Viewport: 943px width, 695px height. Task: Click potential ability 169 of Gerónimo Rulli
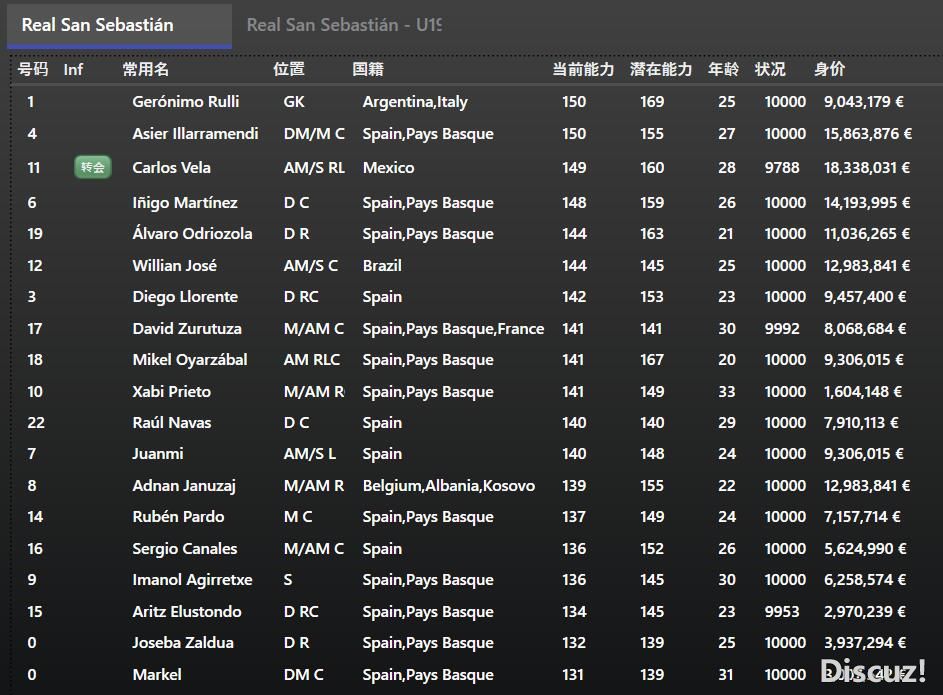point(652,102)
